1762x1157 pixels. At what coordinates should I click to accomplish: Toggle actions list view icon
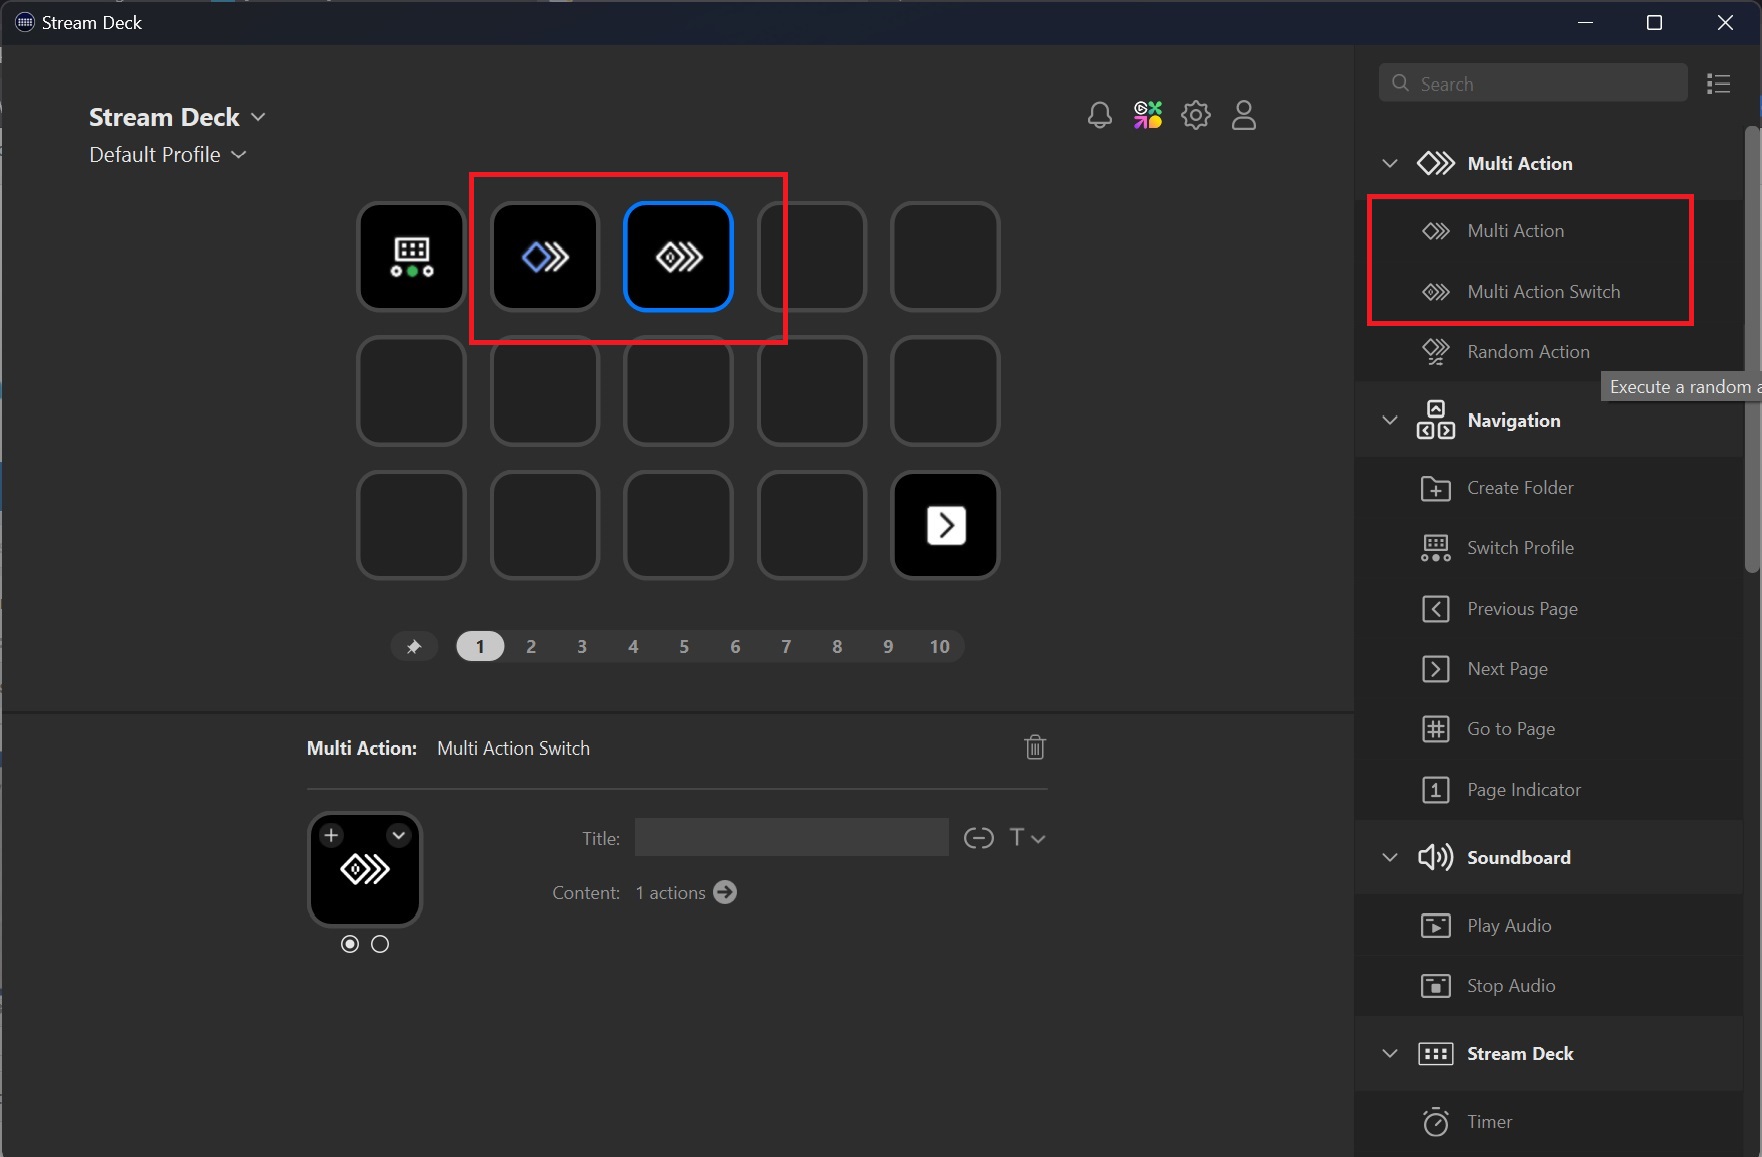click(1718, 84)
